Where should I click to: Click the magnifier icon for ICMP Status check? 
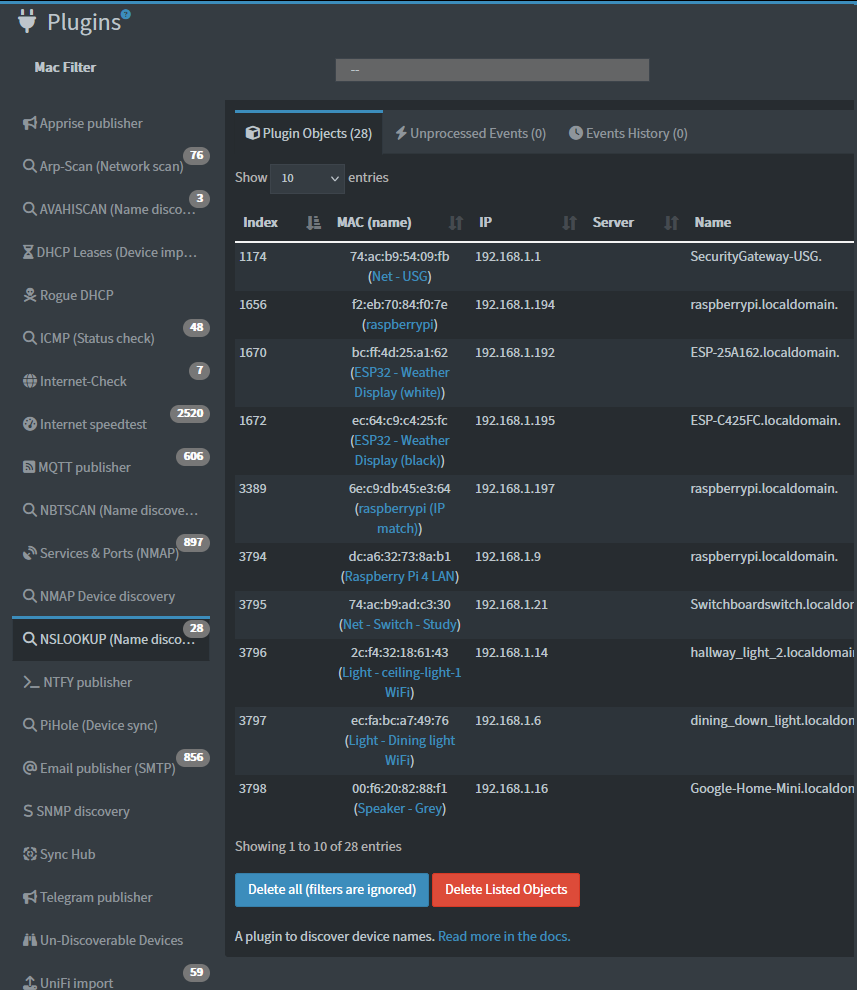pos(30,338)
